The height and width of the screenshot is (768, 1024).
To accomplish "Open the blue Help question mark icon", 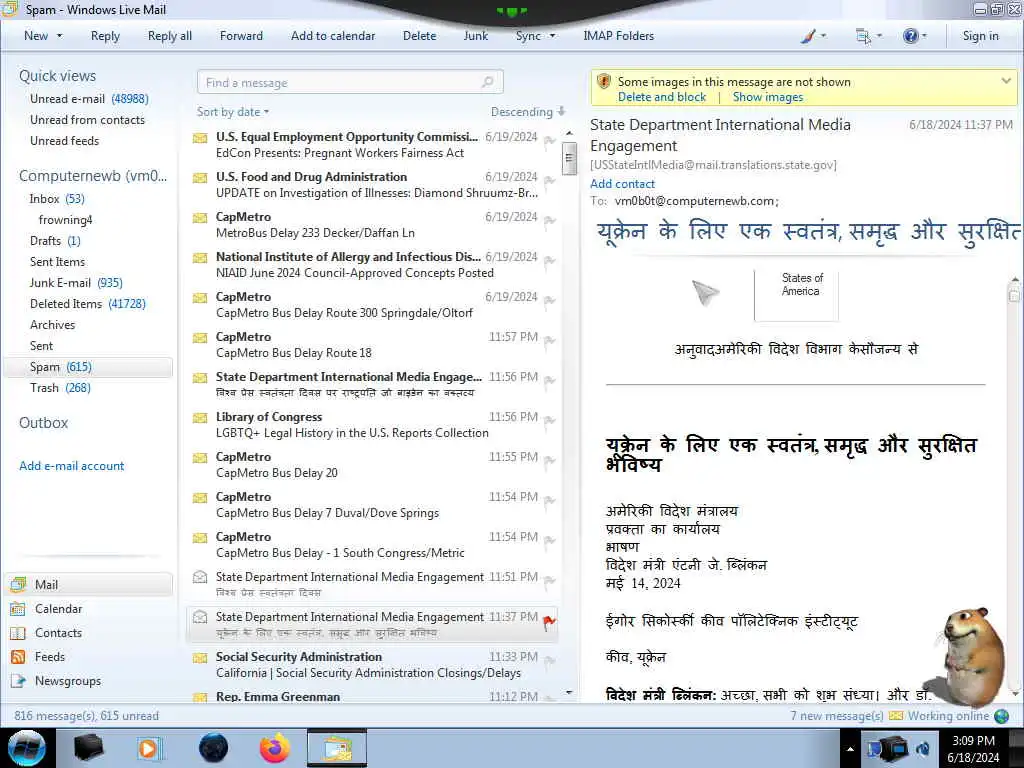I will click(x=910, y=36).
